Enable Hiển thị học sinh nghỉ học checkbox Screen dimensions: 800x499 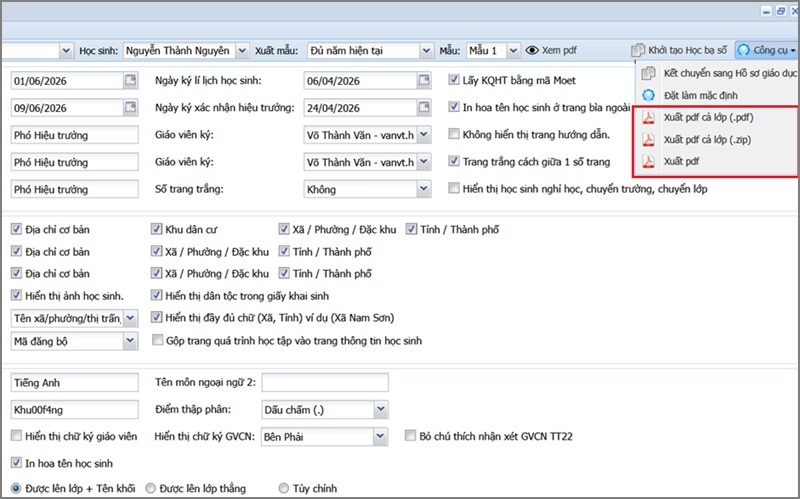(454, 188)
